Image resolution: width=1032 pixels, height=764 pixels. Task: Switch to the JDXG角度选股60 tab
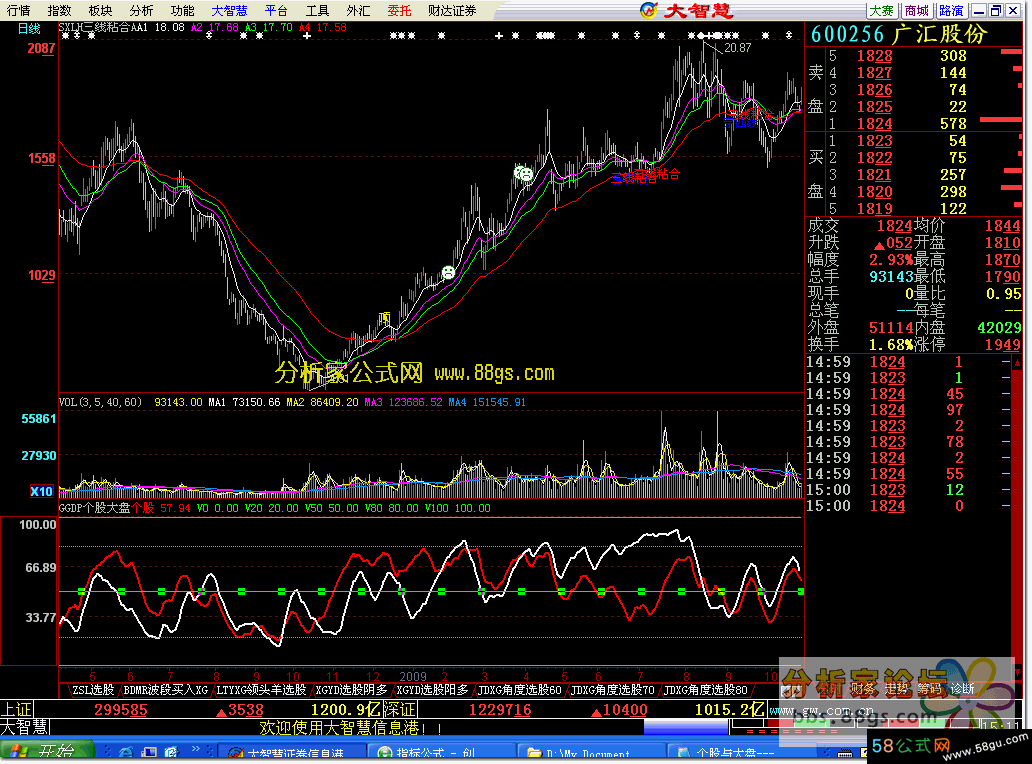click(519, 690)
